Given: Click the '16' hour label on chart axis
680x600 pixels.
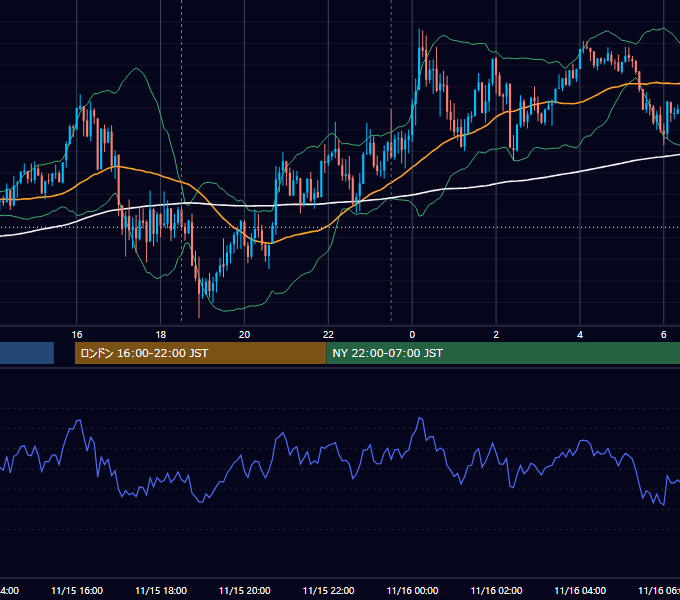Looking at the screenshot, I should tap(77, 335).
